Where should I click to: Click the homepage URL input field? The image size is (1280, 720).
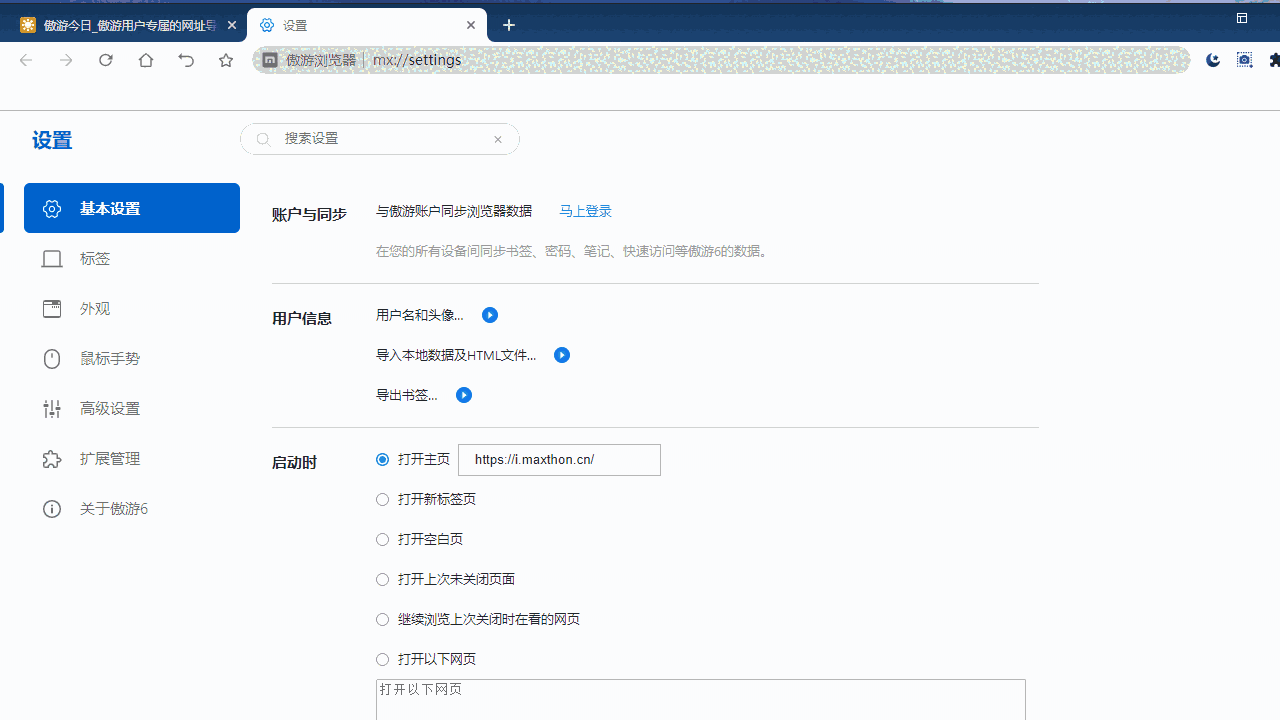559,459
